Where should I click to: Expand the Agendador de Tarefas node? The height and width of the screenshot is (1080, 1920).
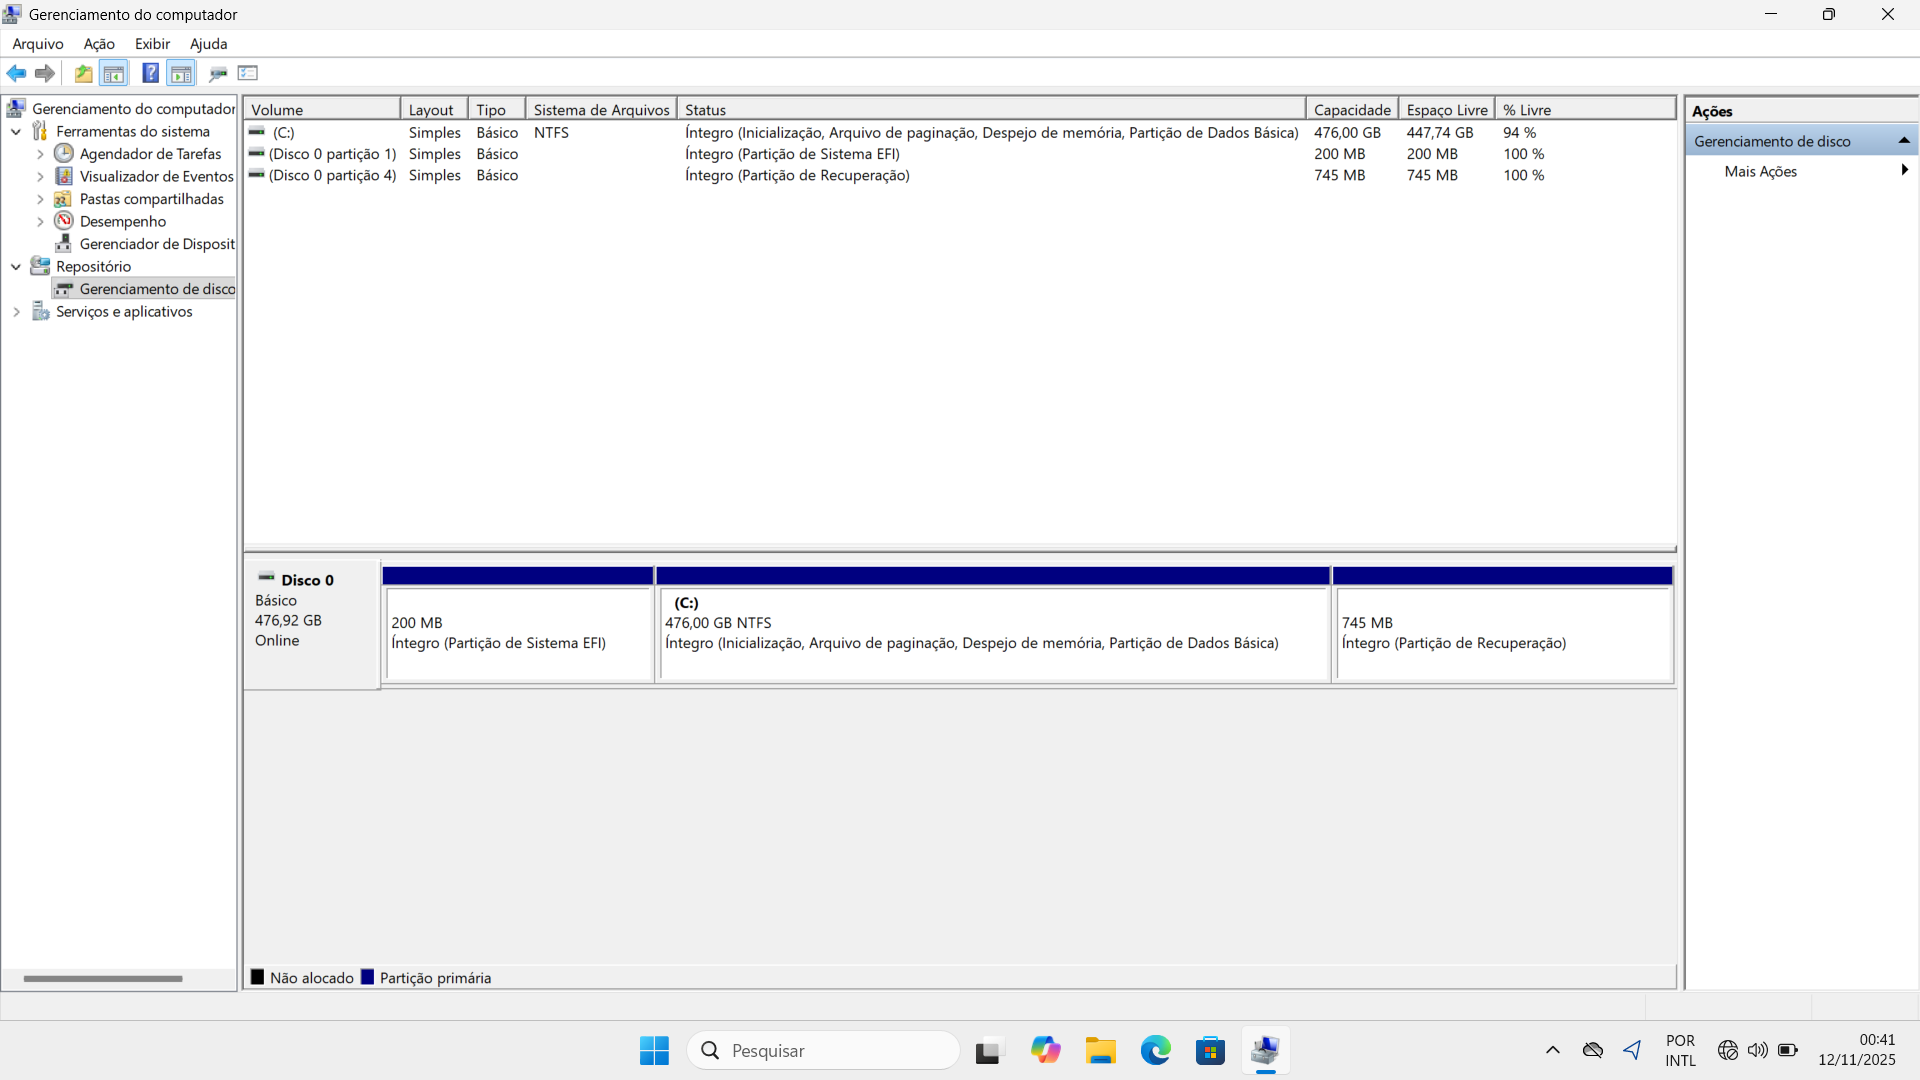[x=40, y=154]
